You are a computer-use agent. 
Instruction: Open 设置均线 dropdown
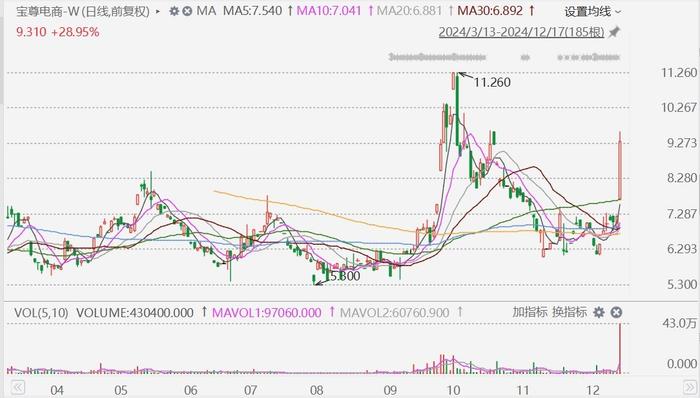tap(592, 12)
